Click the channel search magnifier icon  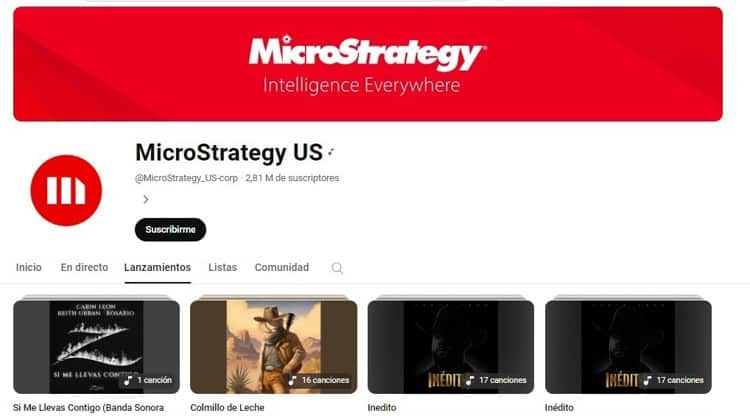point(337,268)
